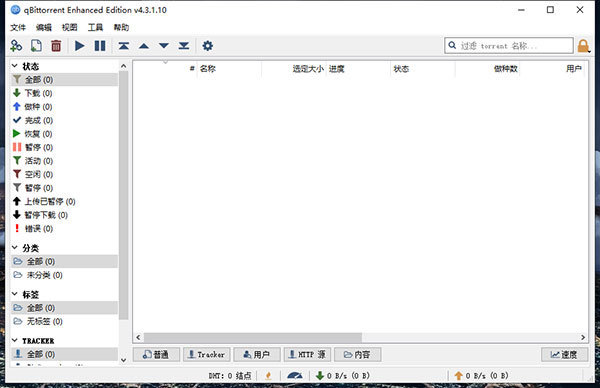Resume torrents with blue play icon
This screenshot has height=388, width=600.
point(80,46)
